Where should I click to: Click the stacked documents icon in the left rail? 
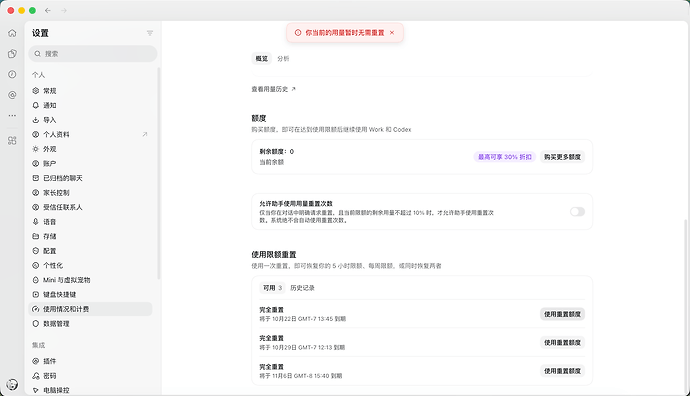coord(12,54)
